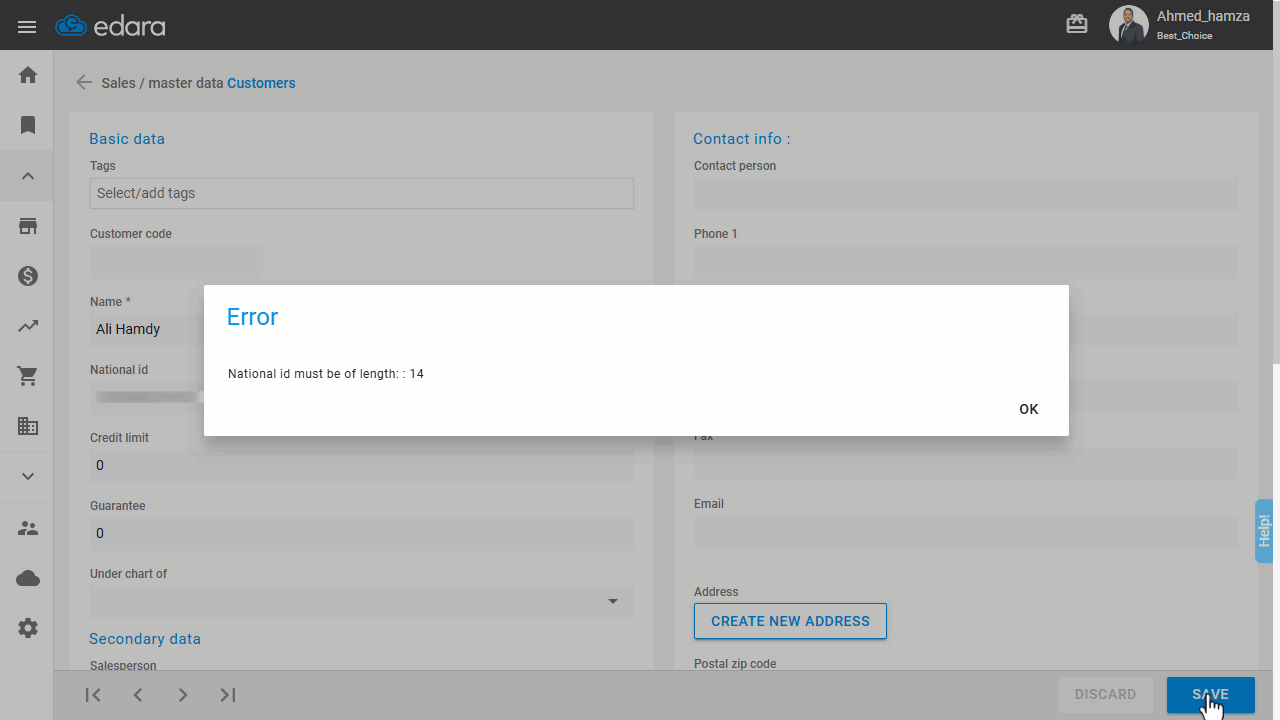Click the edara logo
Viewport: 1280px width, 720px height.
coord(110,26)
